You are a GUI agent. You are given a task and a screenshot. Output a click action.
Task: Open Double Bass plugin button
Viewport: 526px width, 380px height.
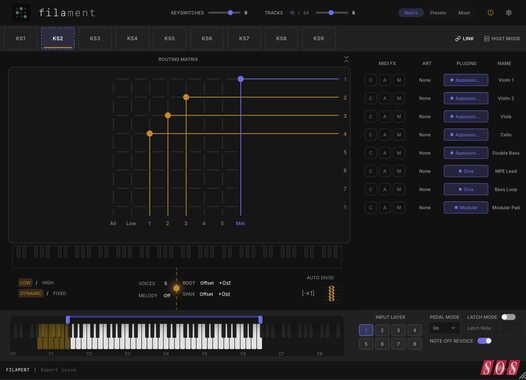coord(466,153)
